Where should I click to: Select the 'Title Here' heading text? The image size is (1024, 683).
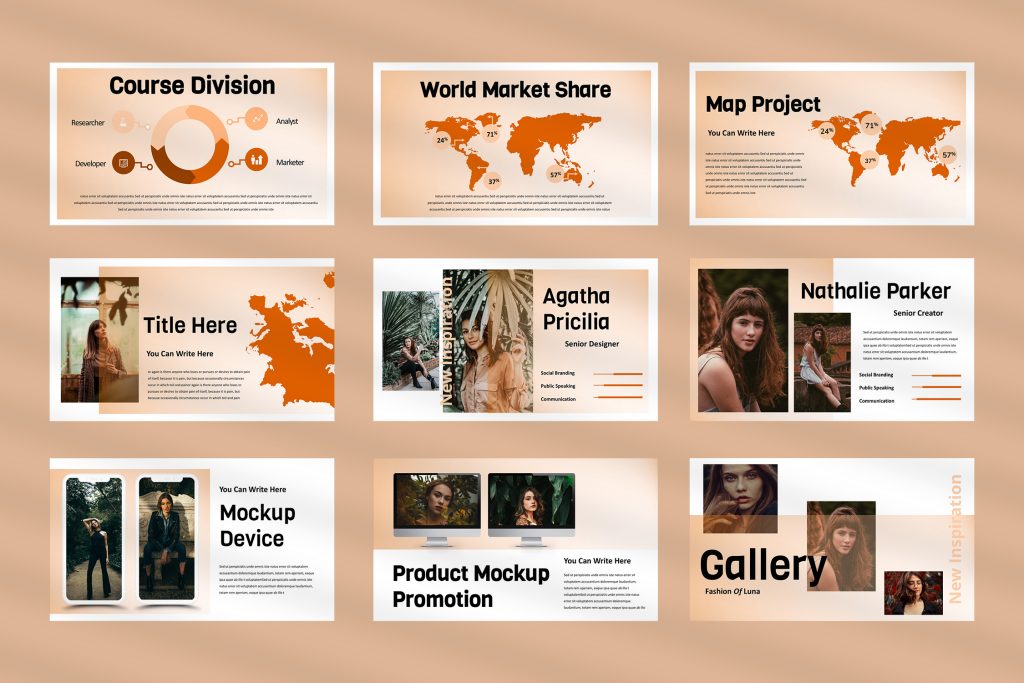point(190,325)
